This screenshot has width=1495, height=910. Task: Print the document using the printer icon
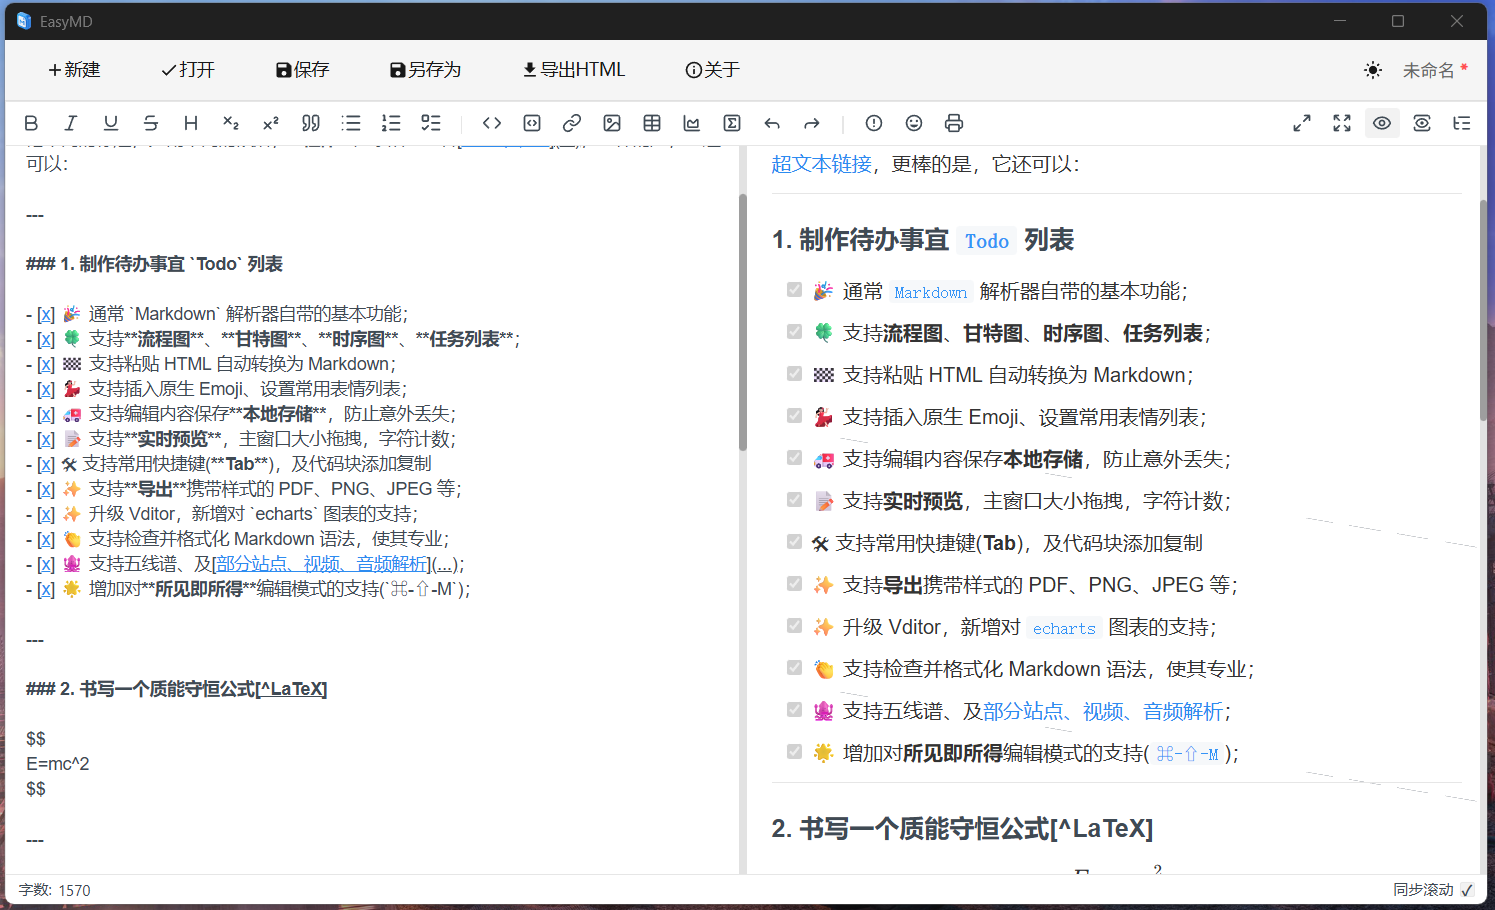[953, 122]
